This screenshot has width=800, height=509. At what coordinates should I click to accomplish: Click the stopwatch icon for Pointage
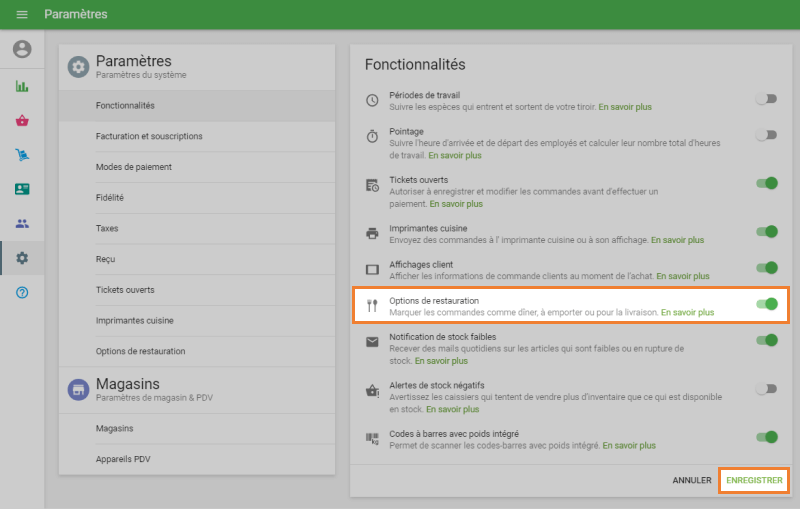click(x=372, y=137)
